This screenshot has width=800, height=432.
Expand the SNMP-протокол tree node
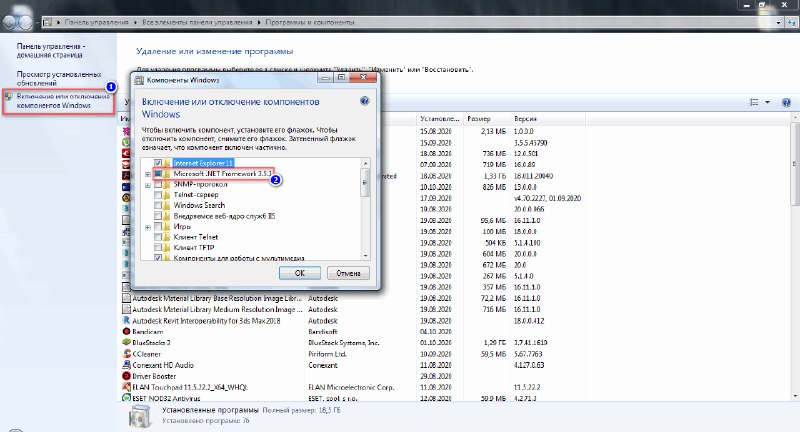(147, 185)
